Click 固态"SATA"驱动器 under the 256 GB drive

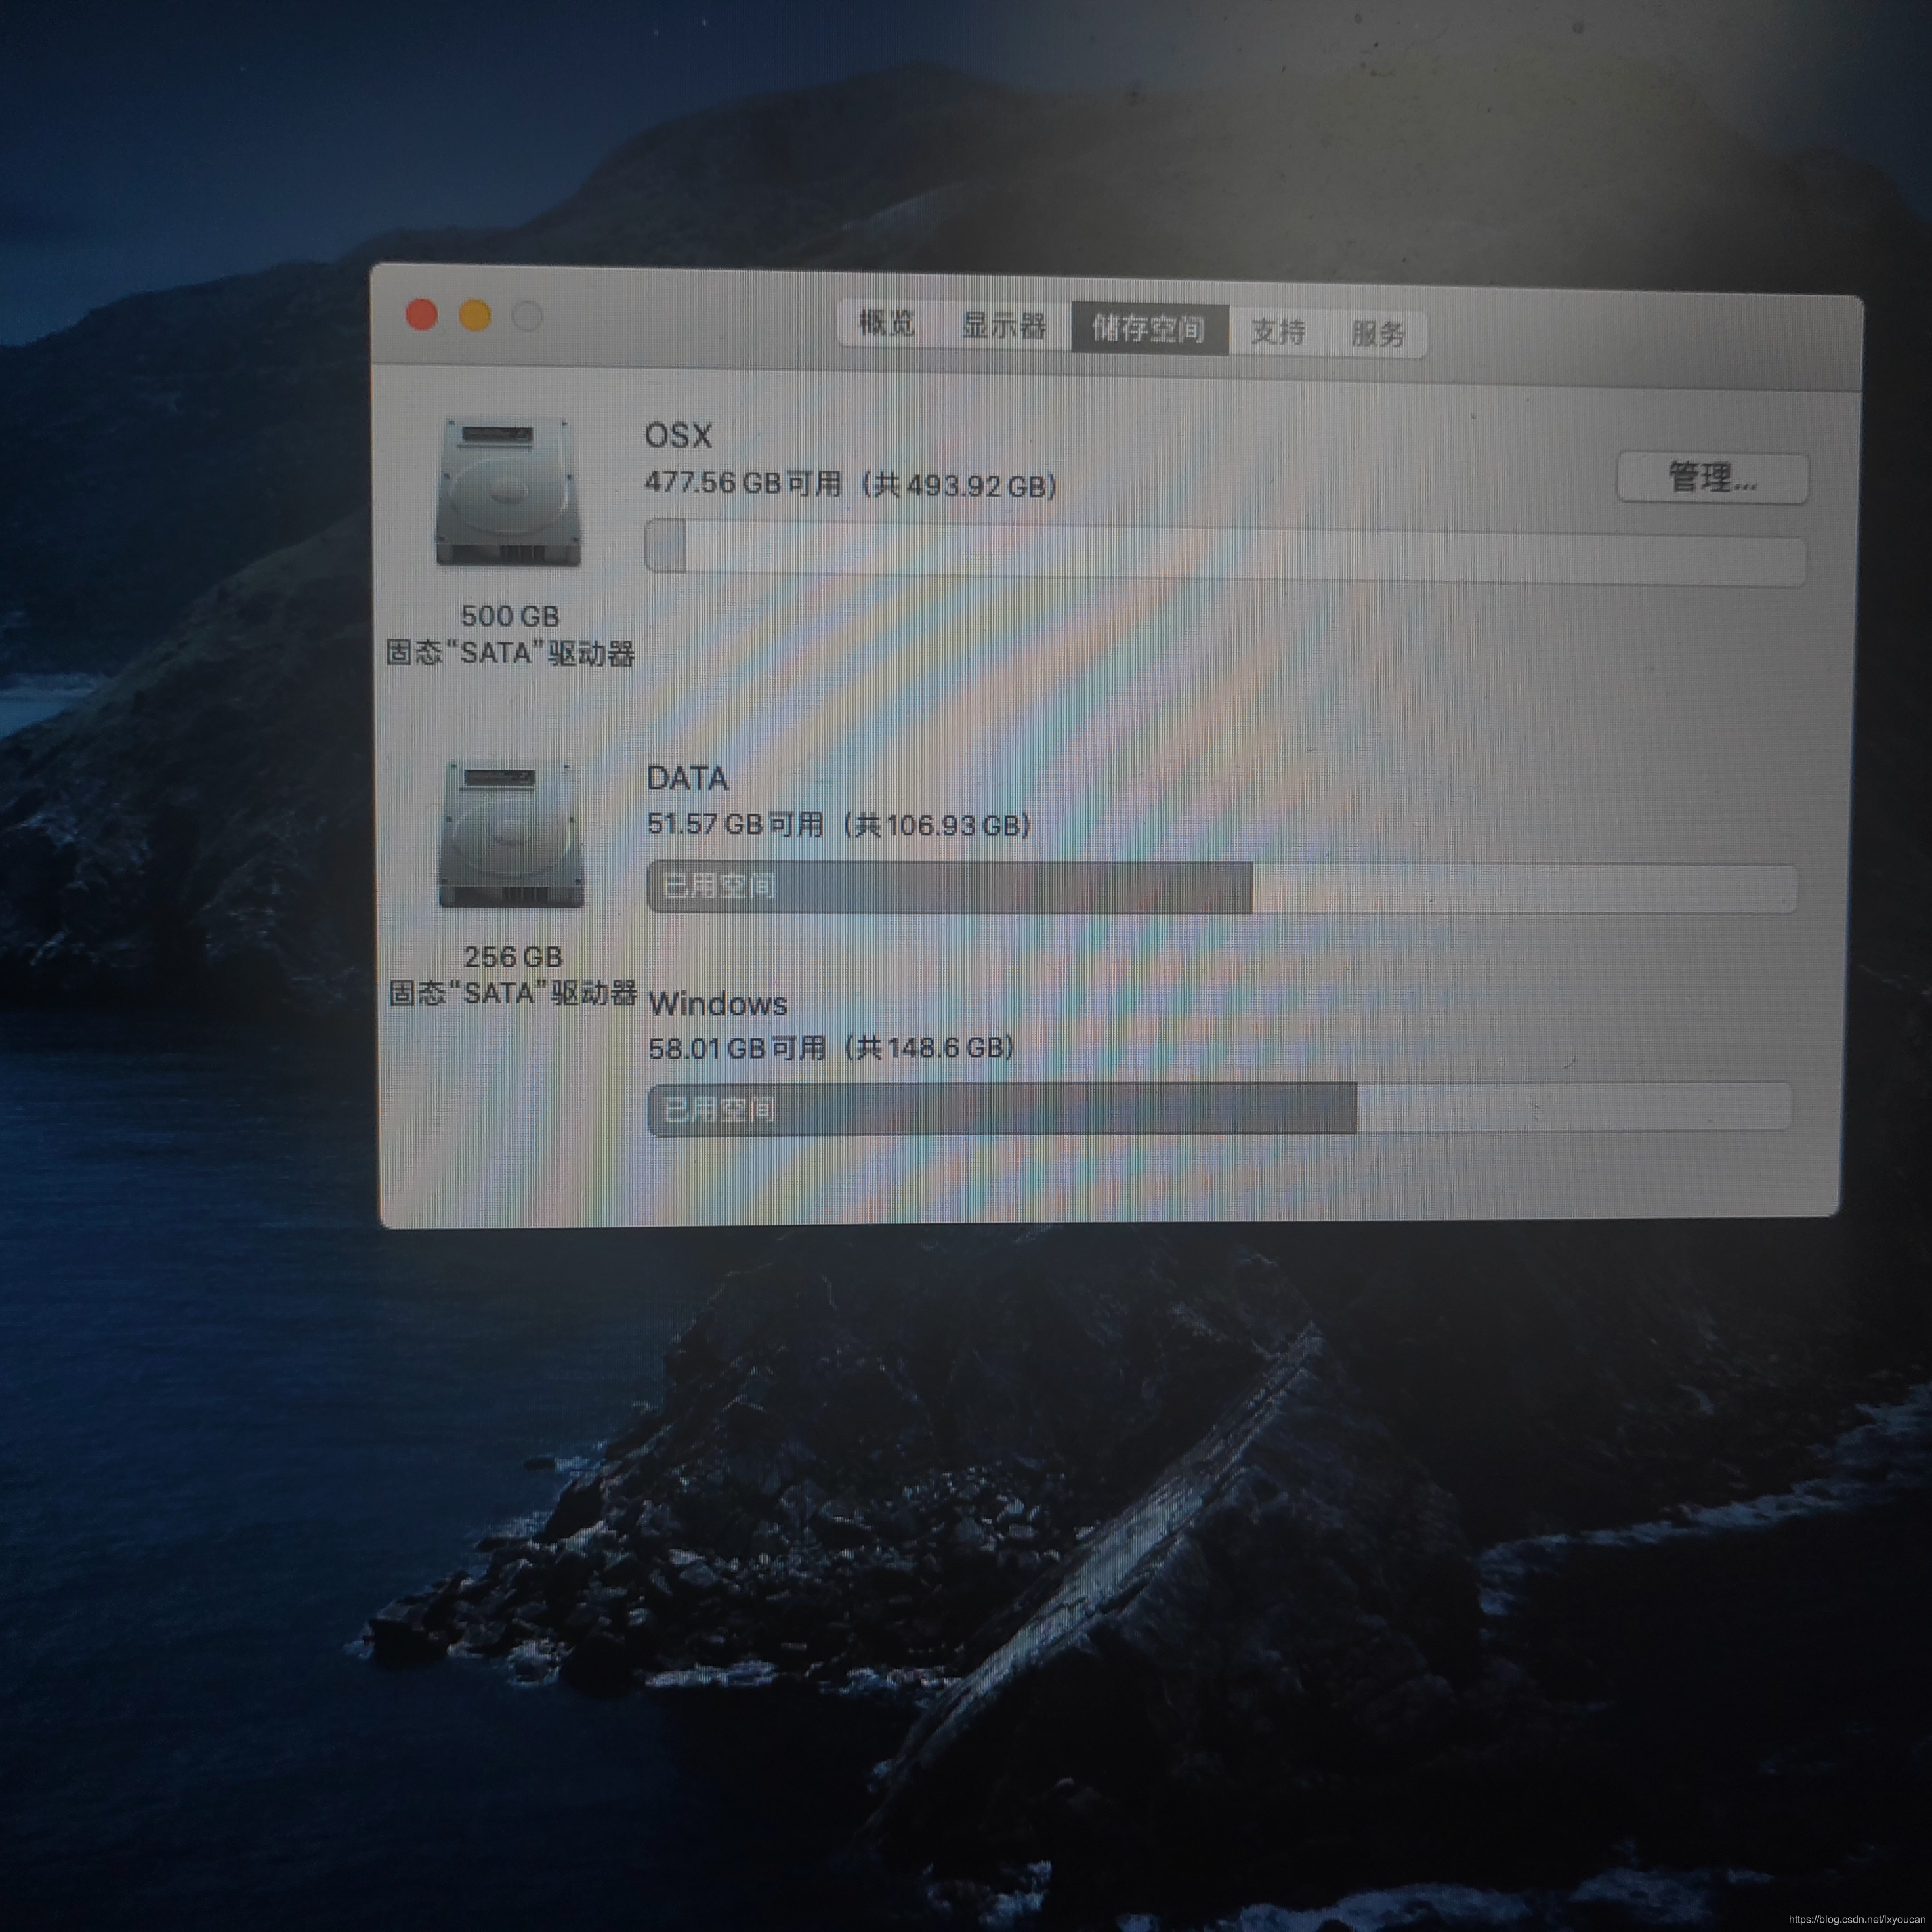(x=513, y=993)
